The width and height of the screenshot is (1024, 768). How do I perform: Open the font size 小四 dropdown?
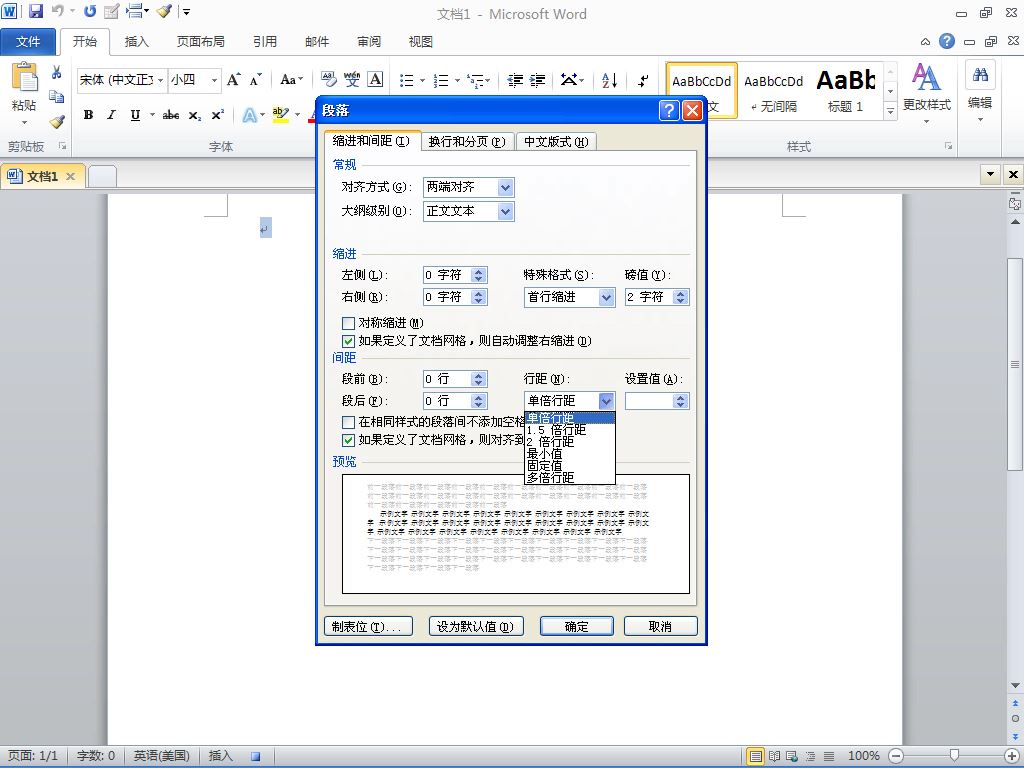click(x=214, y=80)
